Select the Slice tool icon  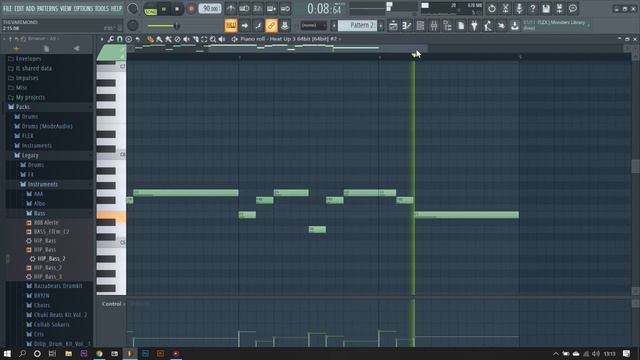195,39
